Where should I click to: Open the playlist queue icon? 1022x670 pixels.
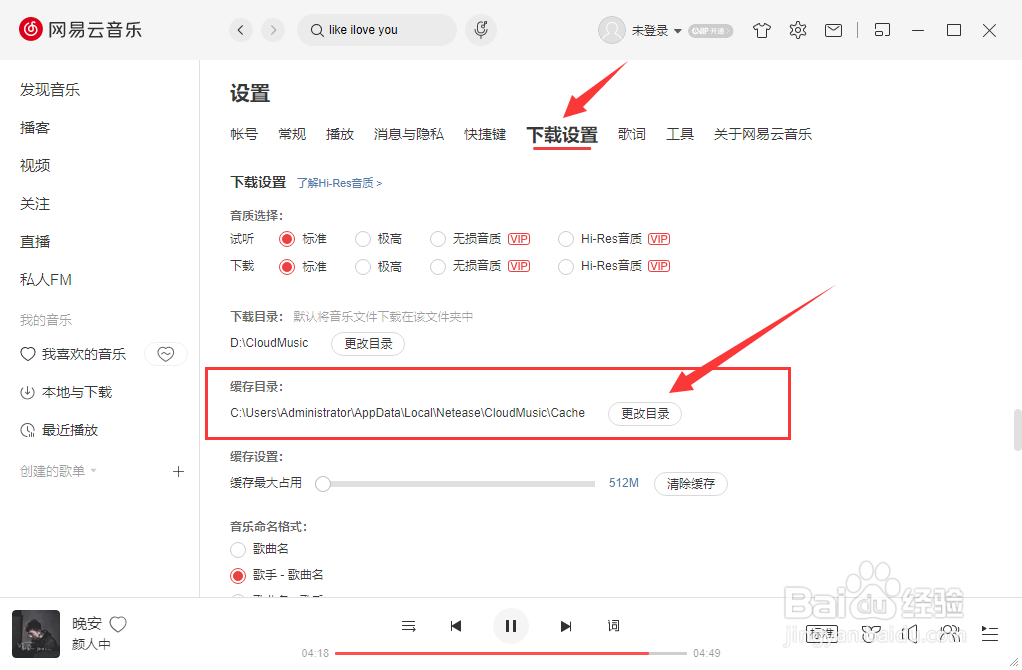point(989,634)
